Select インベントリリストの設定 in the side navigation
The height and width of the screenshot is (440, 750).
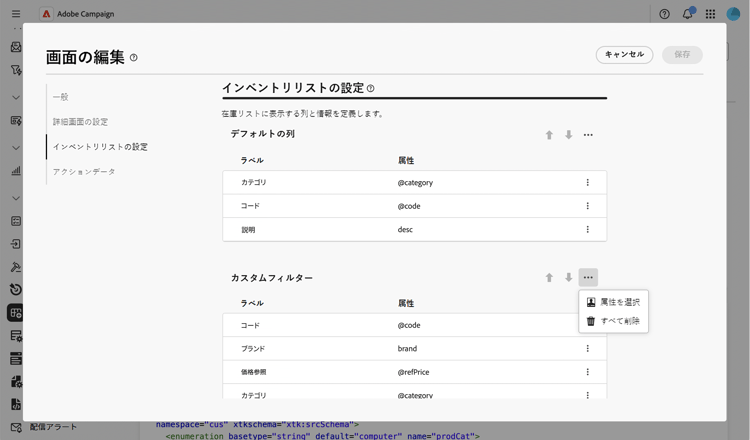(x=100, y=147)
